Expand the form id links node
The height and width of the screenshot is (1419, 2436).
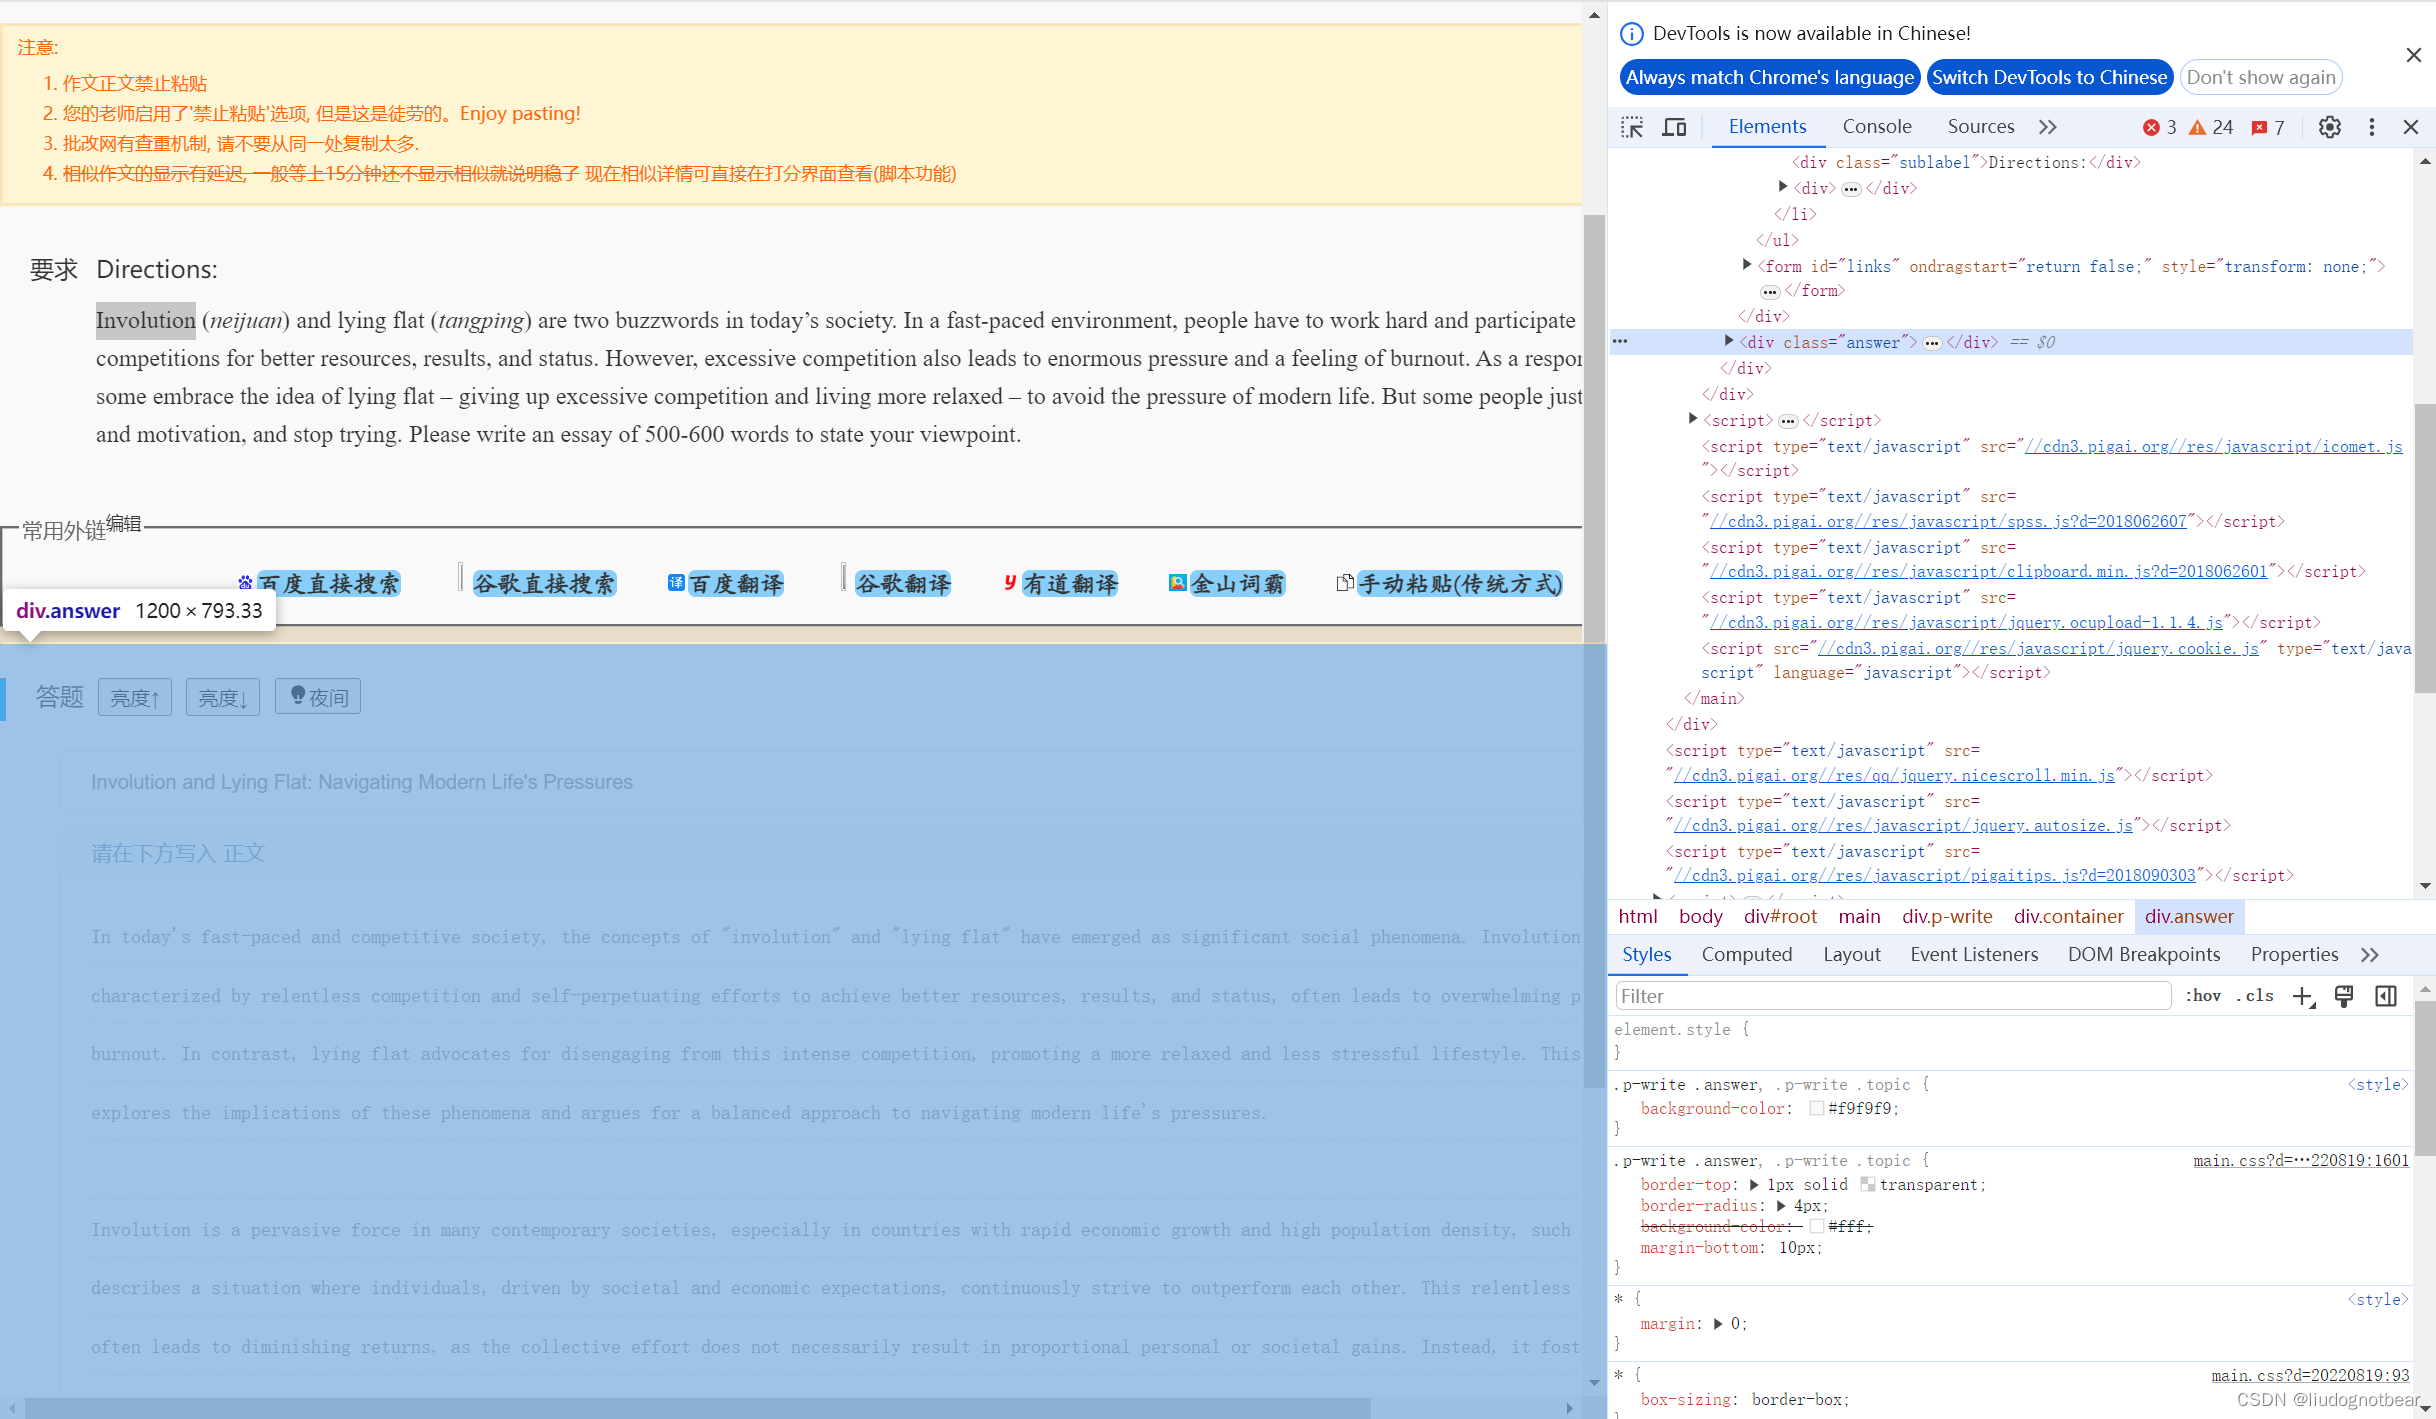(1747, 265)
